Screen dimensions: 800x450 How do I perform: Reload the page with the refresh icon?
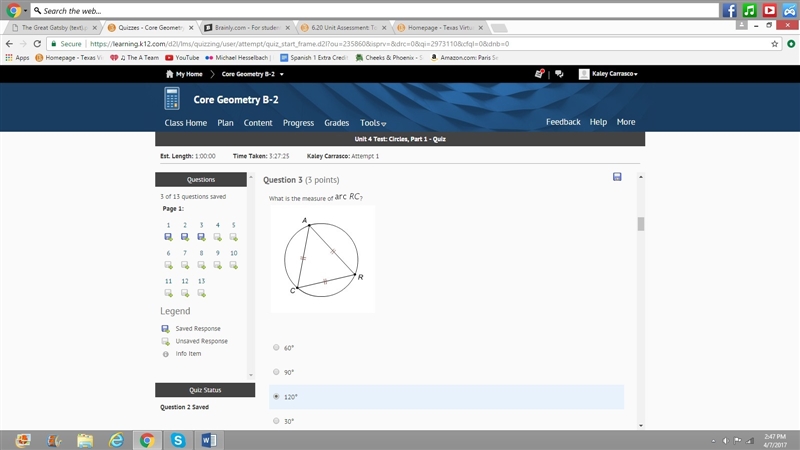click(x=37, y=44)
